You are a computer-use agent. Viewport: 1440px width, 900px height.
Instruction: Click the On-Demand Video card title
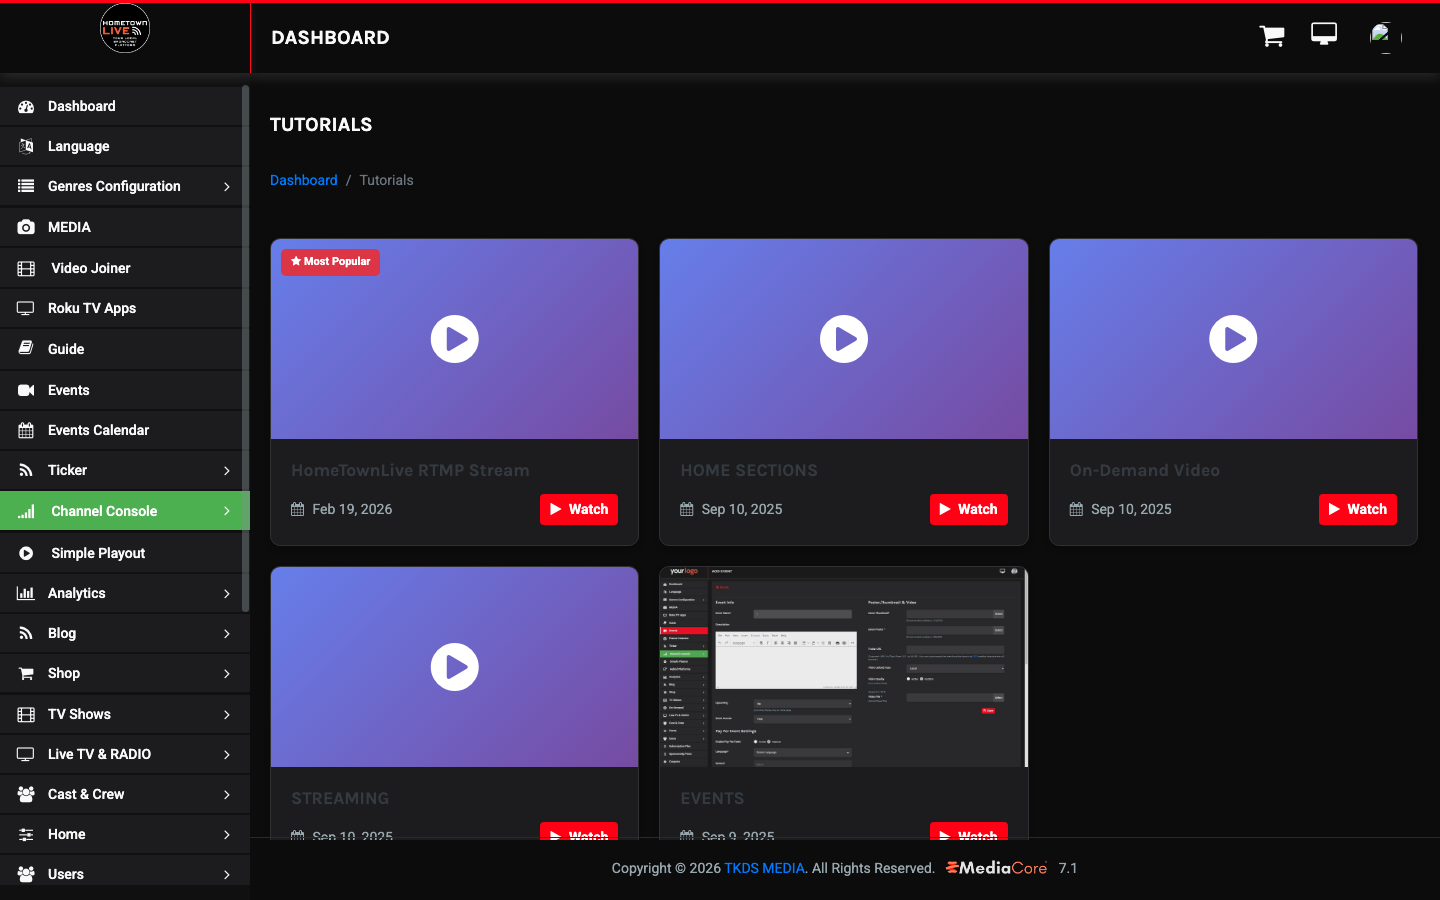coord(1145,470)
